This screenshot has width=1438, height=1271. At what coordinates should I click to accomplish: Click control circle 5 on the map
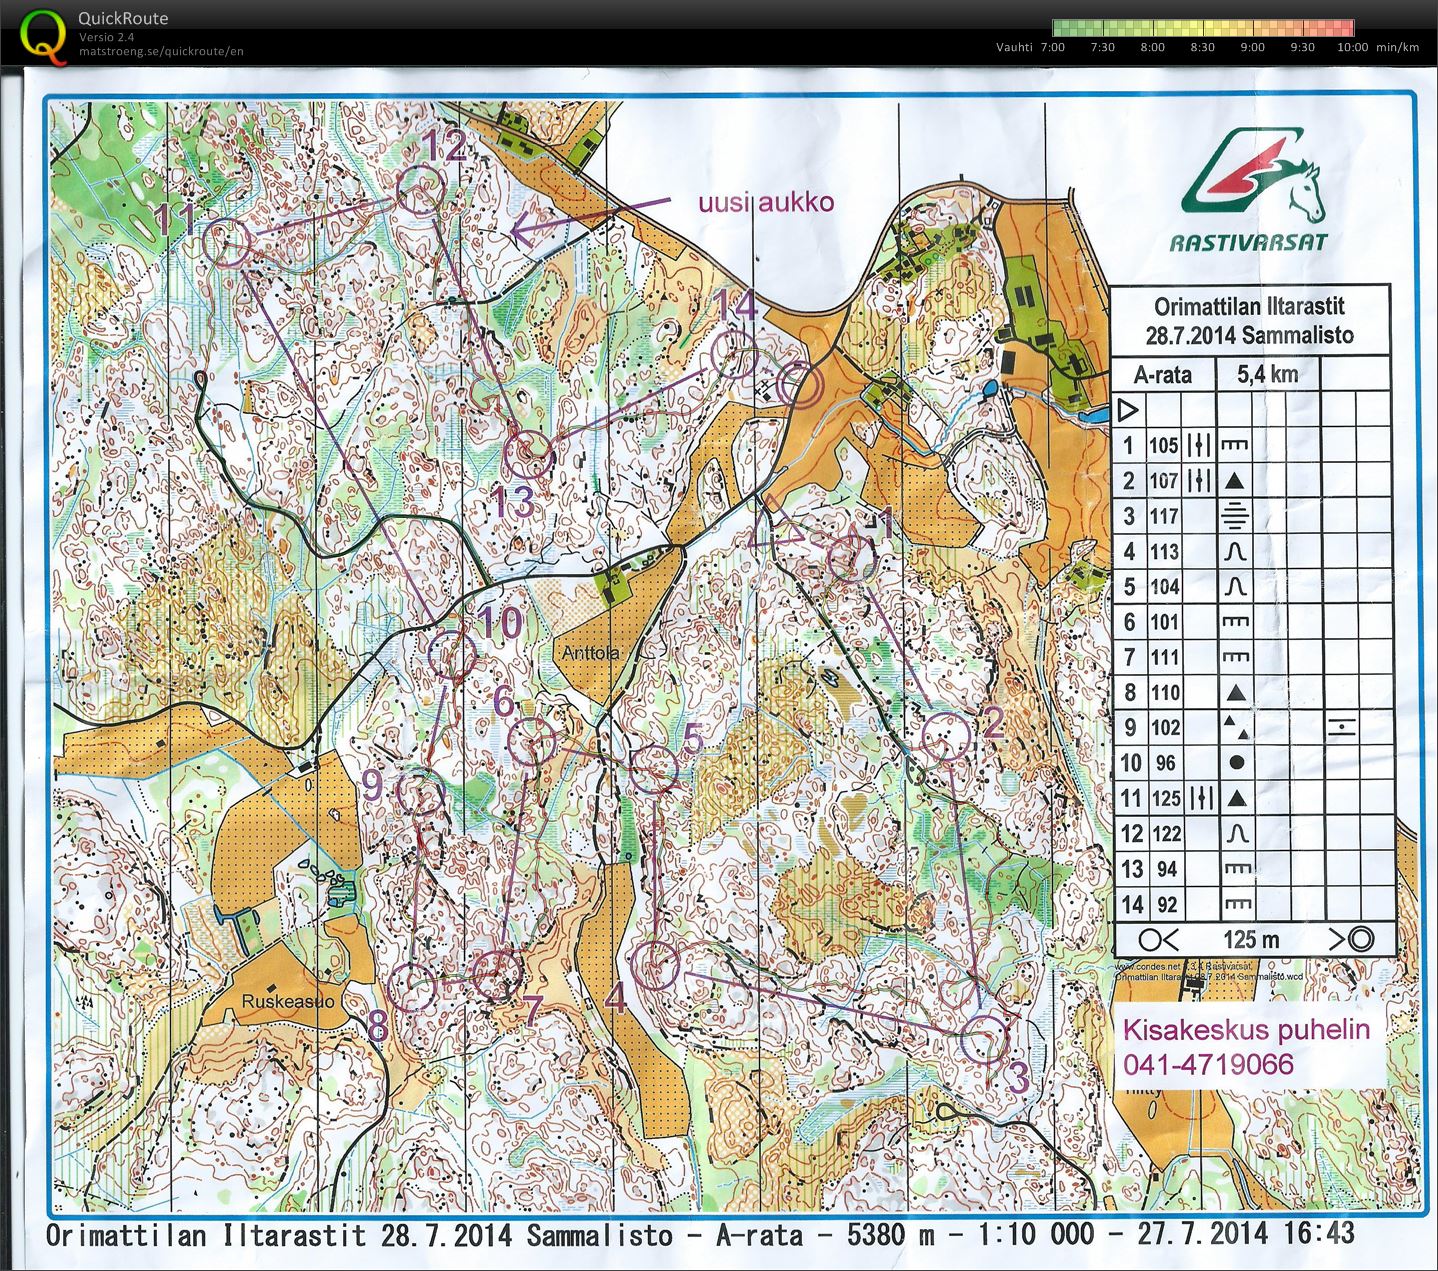[x=654, y=770]
